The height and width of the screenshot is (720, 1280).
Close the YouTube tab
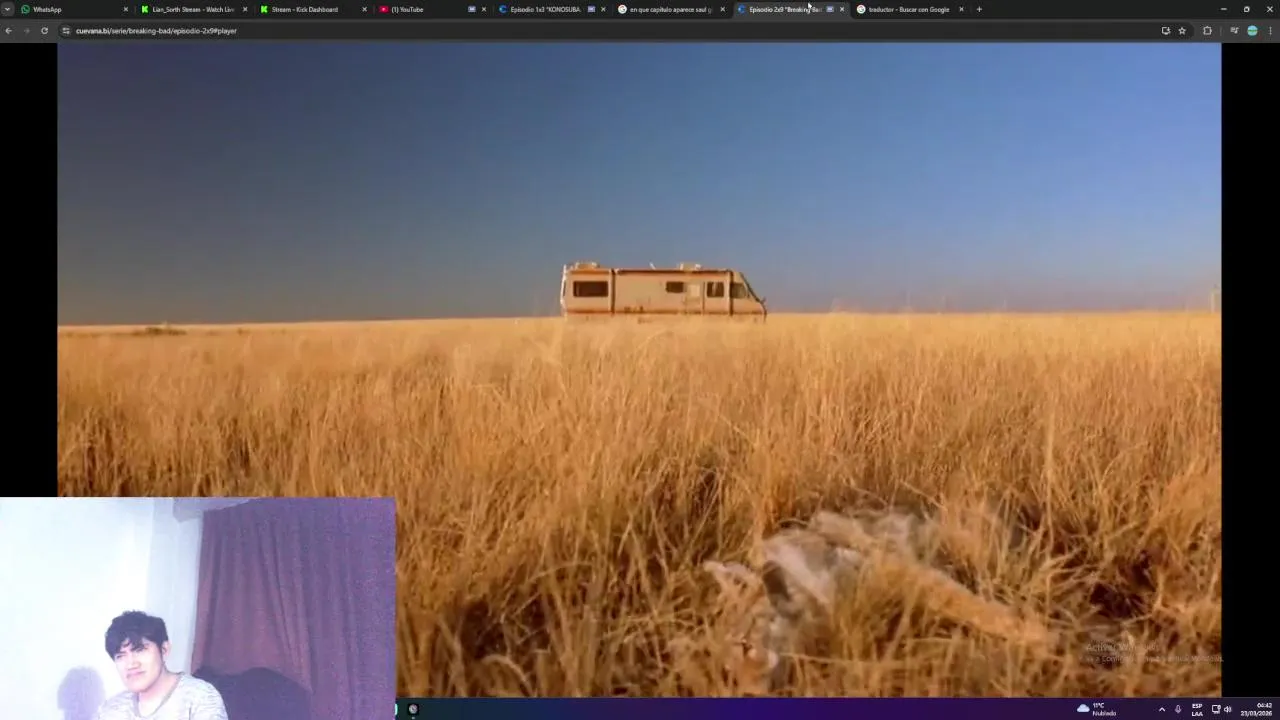point(484,9)
